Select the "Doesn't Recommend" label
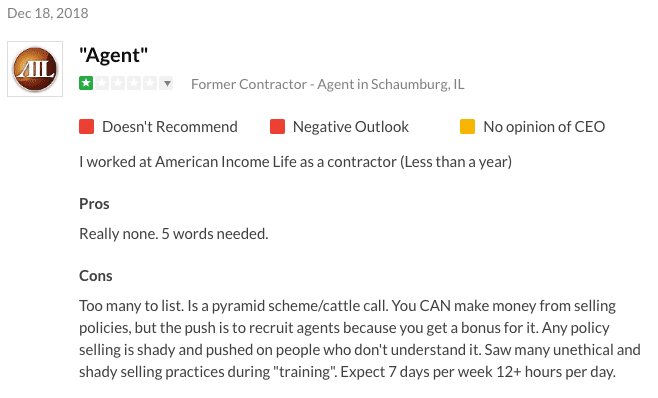Image resolution: width=658 pixels, height=398 pixels. pos(170,127)
